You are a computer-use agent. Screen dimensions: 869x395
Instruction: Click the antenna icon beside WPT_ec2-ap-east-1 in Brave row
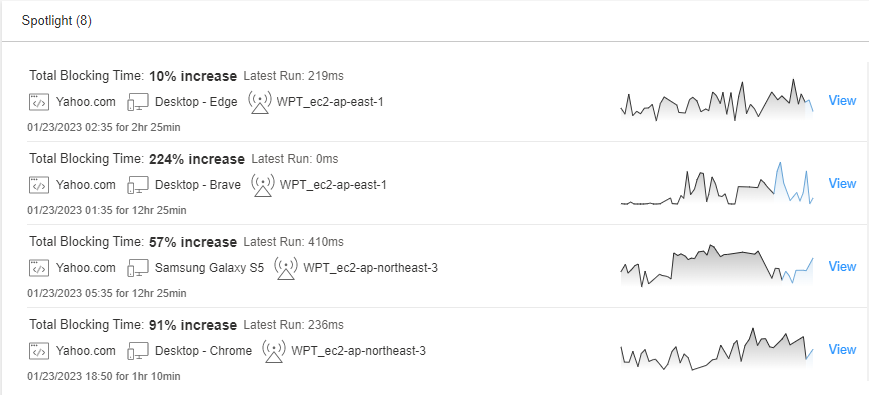(263, 185)
